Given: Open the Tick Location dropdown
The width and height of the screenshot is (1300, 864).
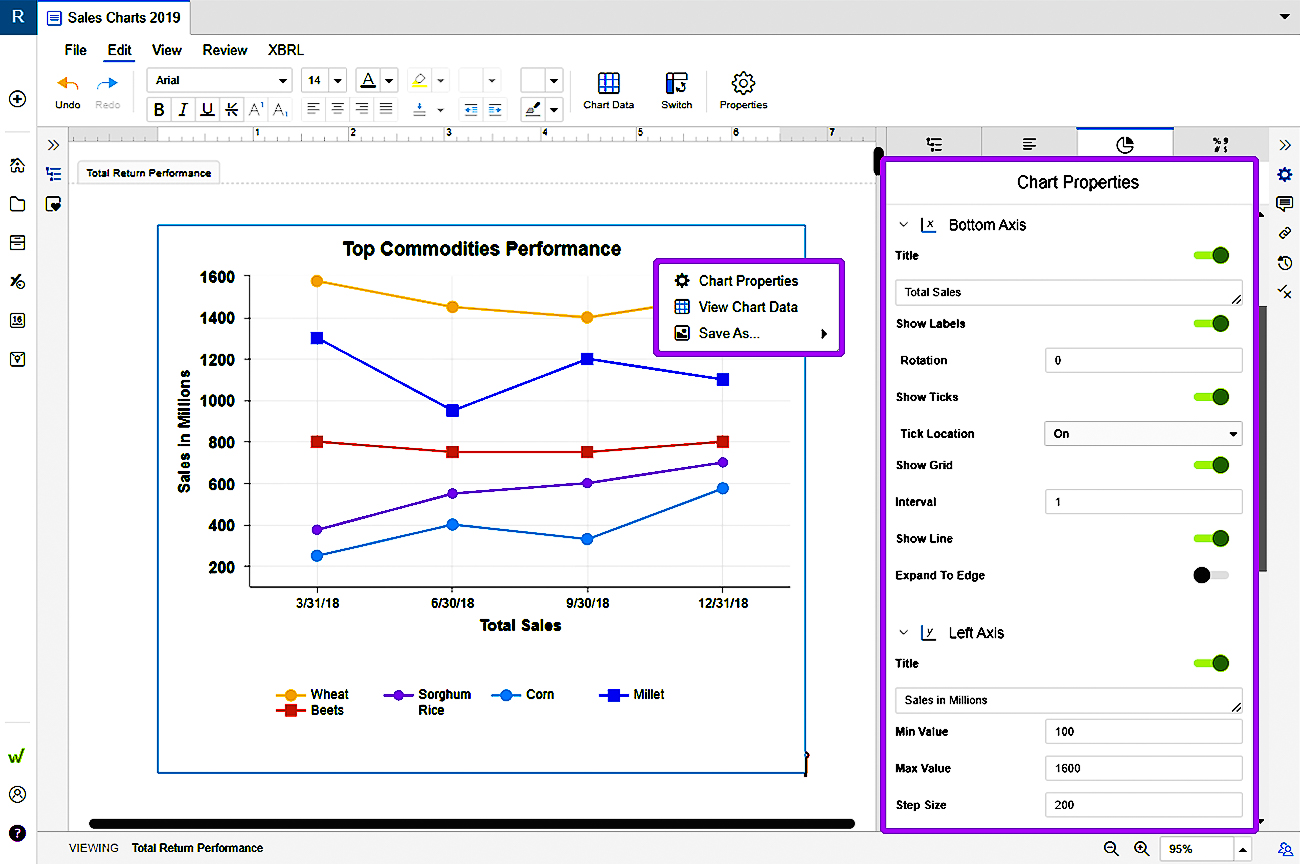Looking at the screenshot, I should pos(1143,434).
